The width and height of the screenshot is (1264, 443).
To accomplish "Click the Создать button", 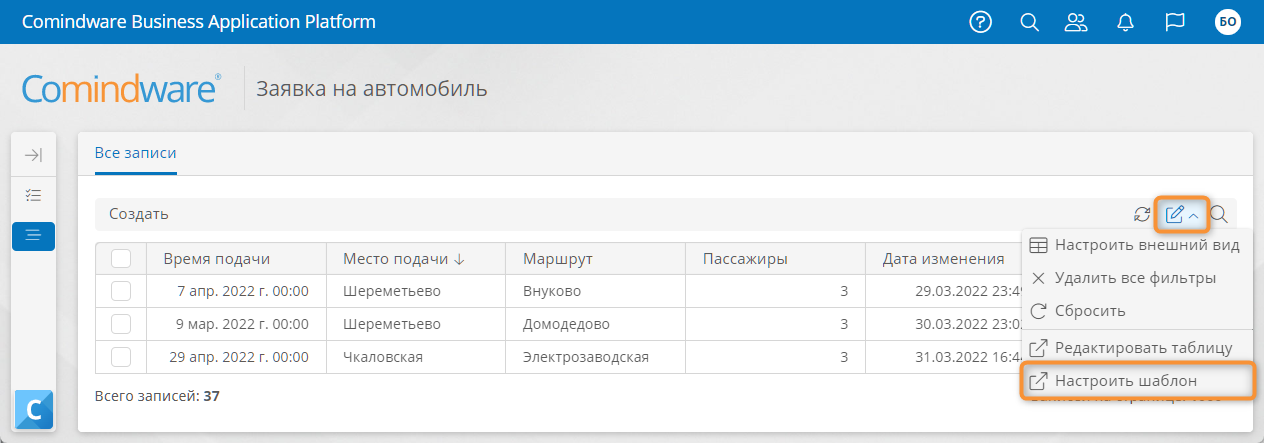I will (x=139, y=214).
